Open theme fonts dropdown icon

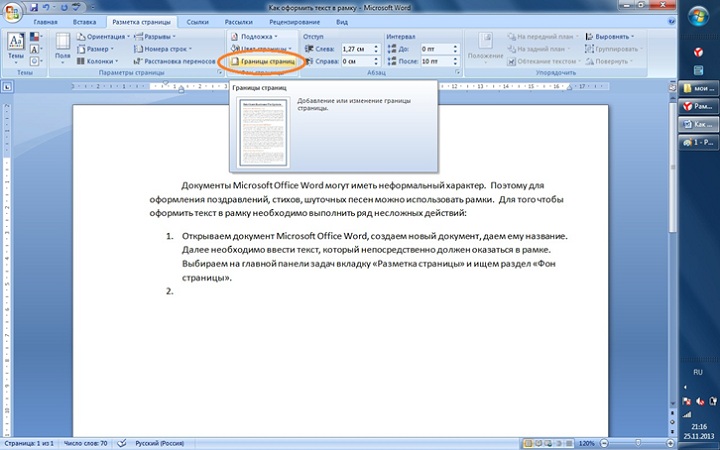click(x=36, y=49)
